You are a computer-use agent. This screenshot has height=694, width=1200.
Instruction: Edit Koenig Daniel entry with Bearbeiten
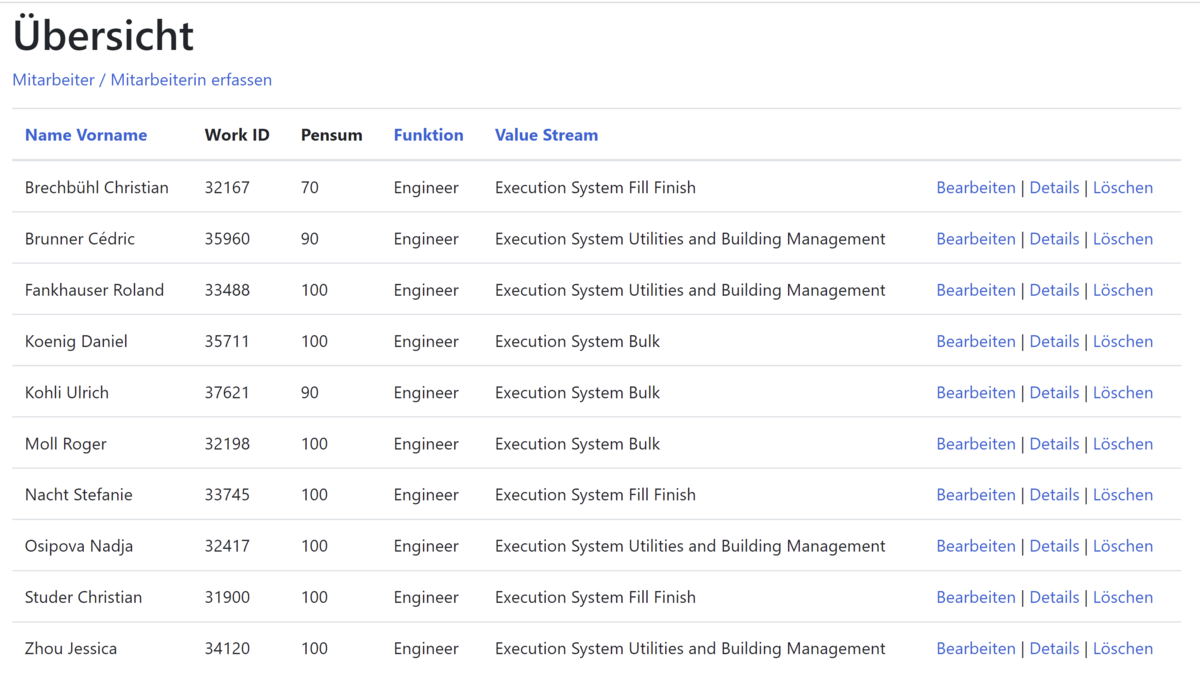[x=975, y=342]
